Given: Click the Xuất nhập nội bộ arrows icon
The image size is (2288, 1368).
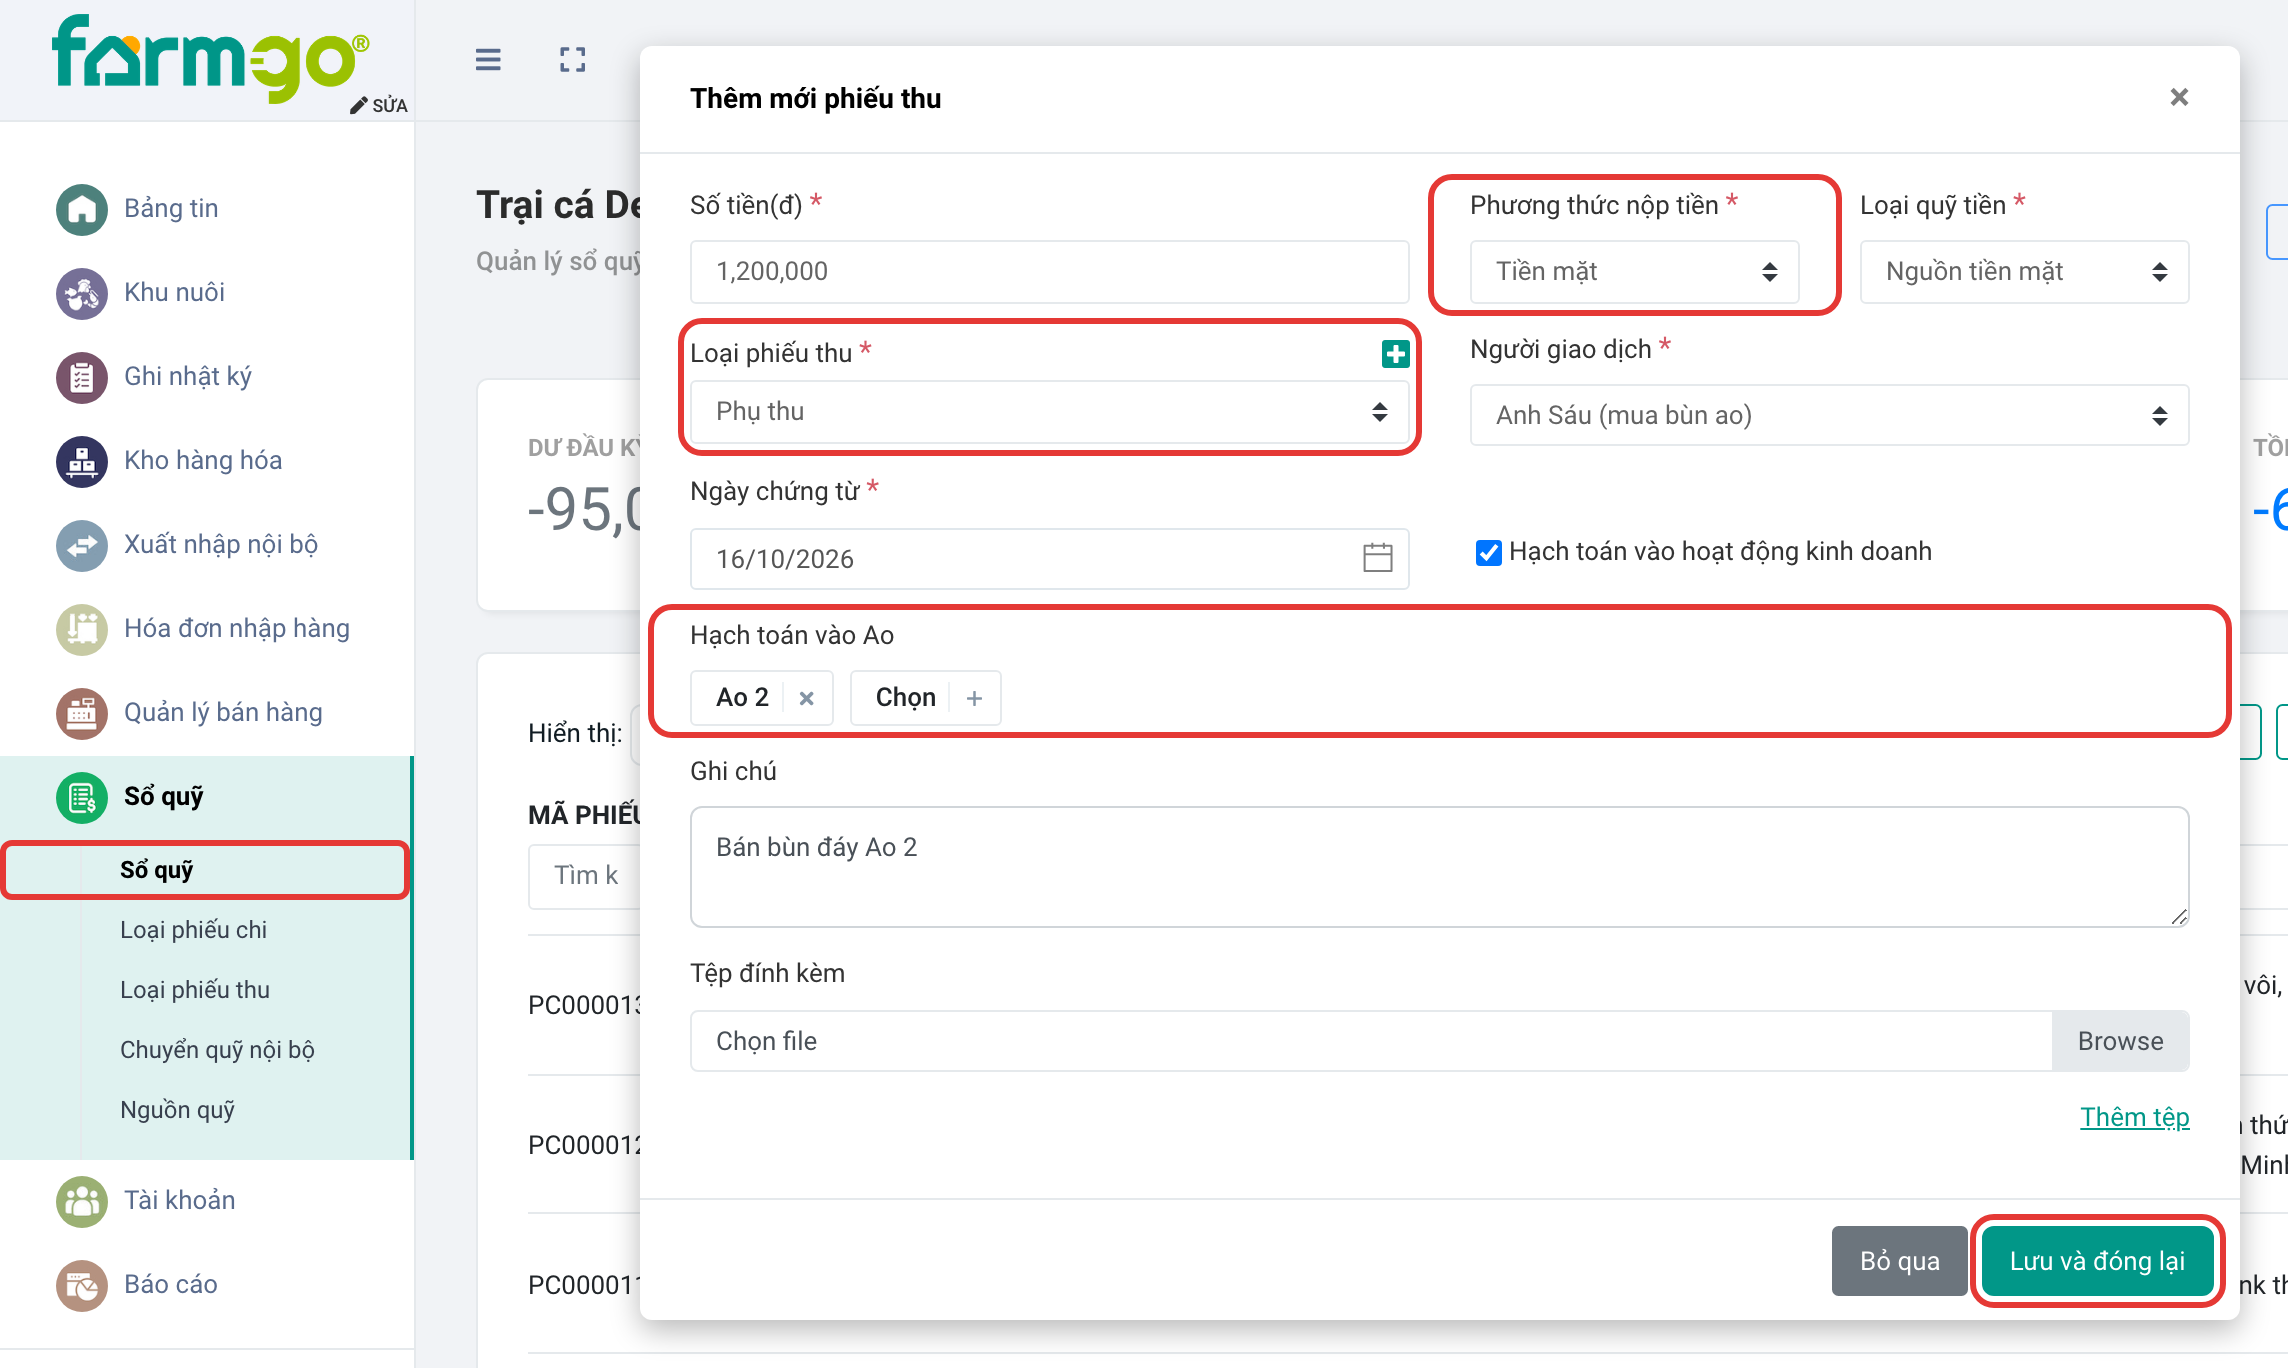Looking at the screenshot, I should pyautogui.click(x=82, y=545).
